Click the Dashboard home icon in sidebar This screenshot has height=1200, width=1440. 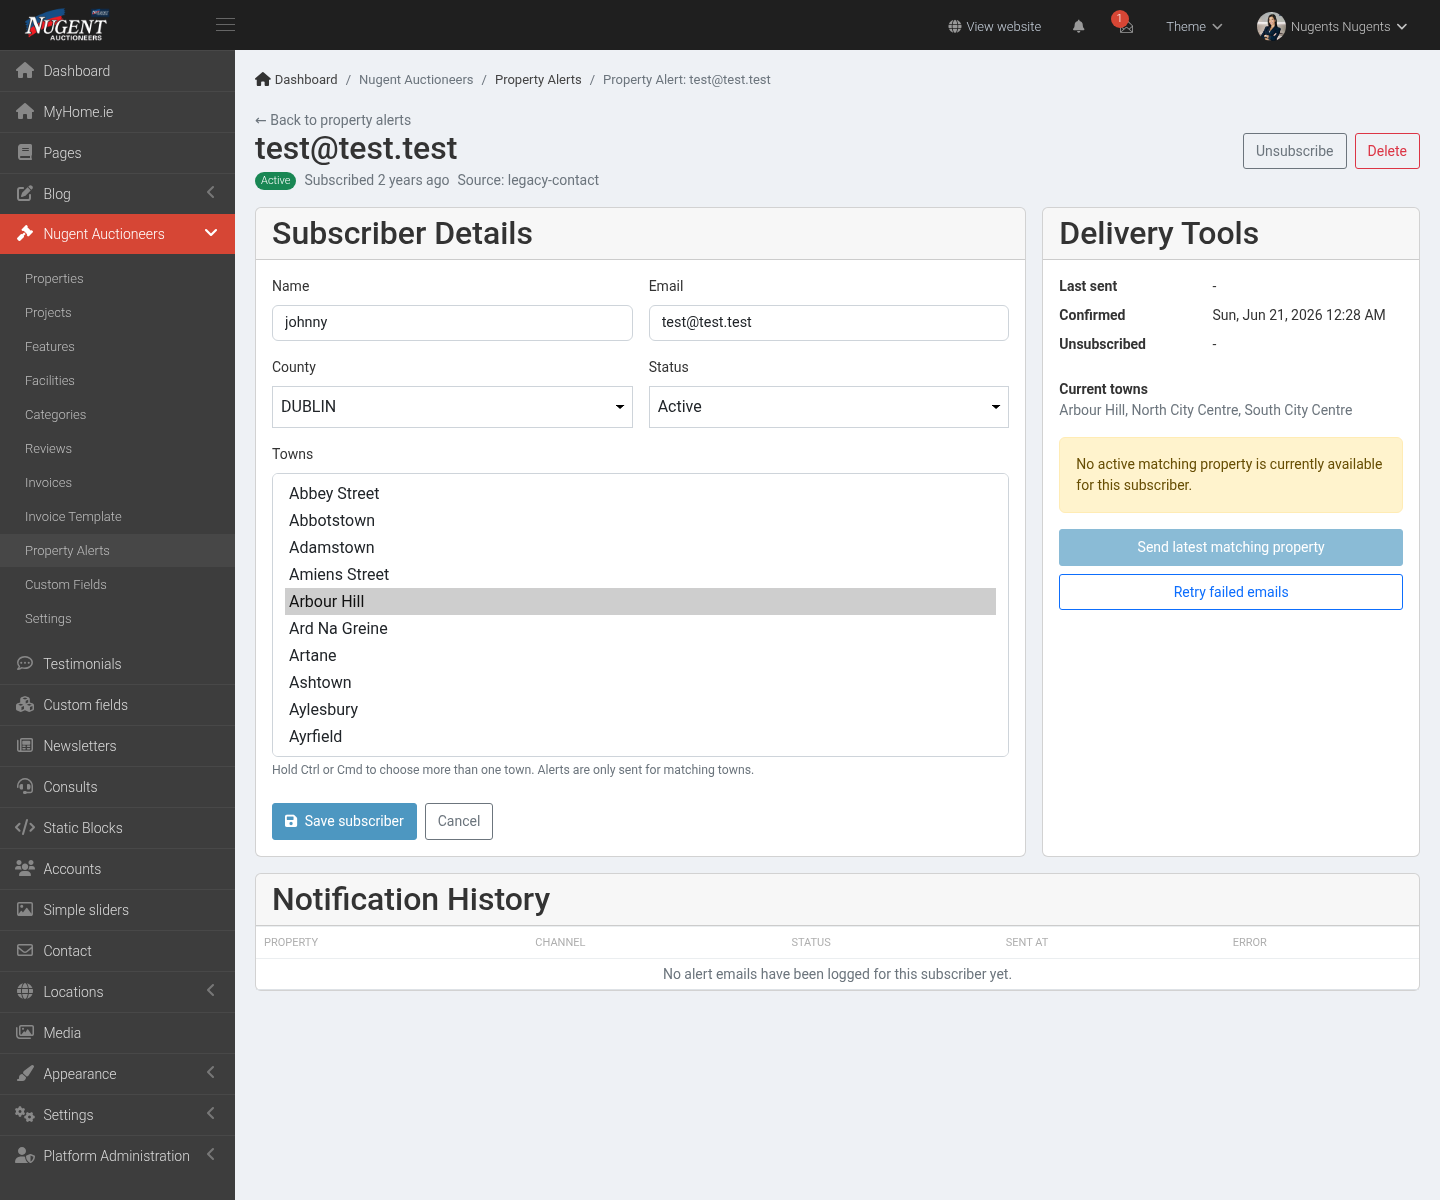(25, 71)
